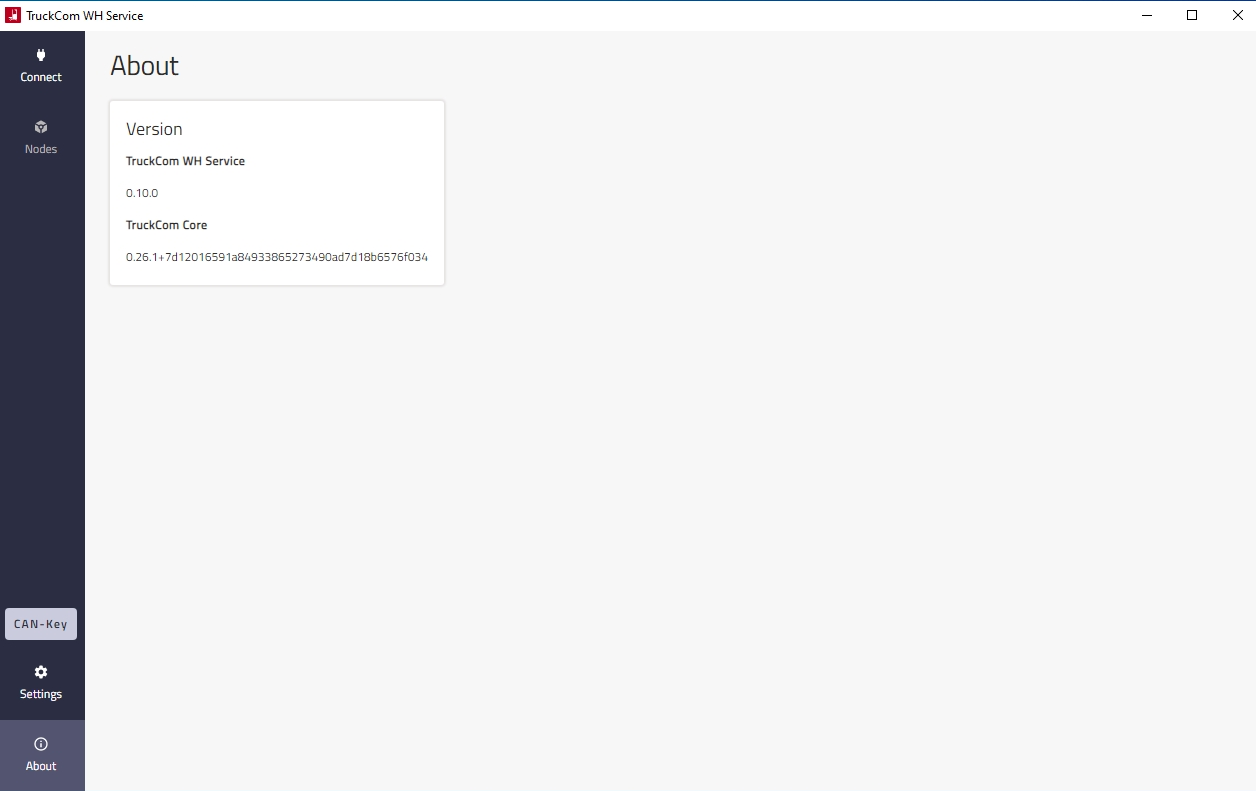Click the About page heading

(144, 66)
